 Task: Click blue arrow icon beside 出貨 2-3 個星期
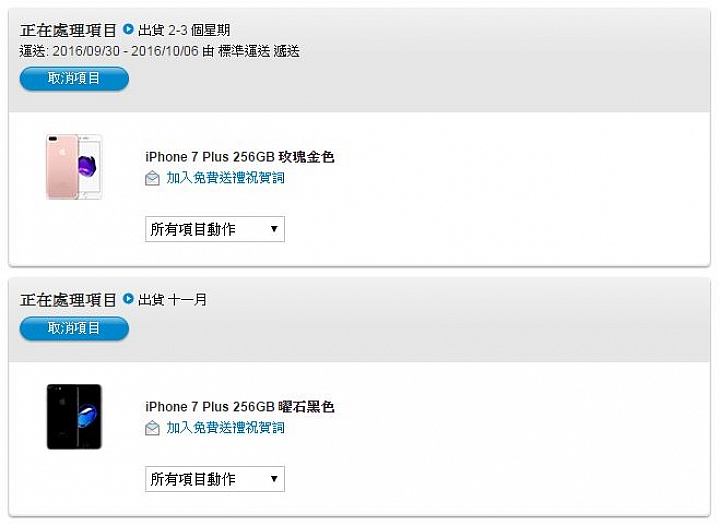point(128,29)
